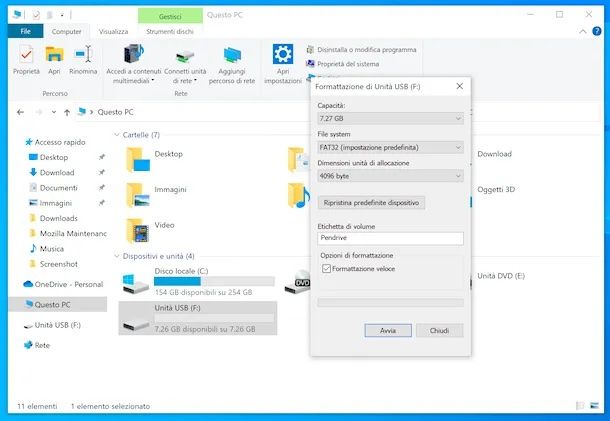This screenshot has height=421, width=610.
Task: Close the Formattazione di Unità USB dialog
Action: click(x=459, y=86)
